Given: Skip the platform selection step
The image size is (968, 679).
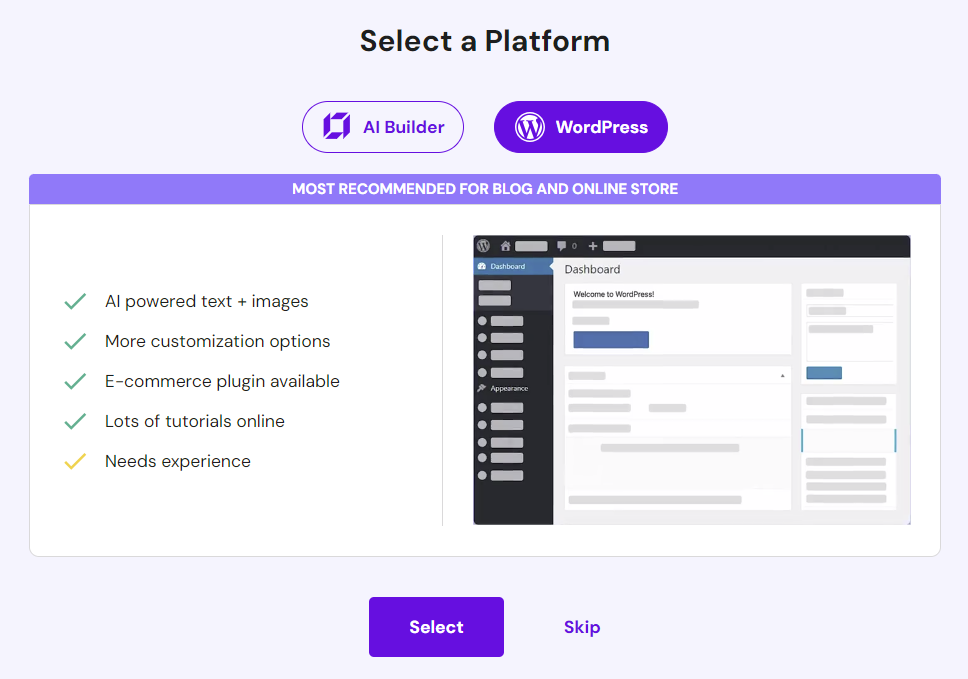Looking at the screenshot, I should tap(582, 626).
